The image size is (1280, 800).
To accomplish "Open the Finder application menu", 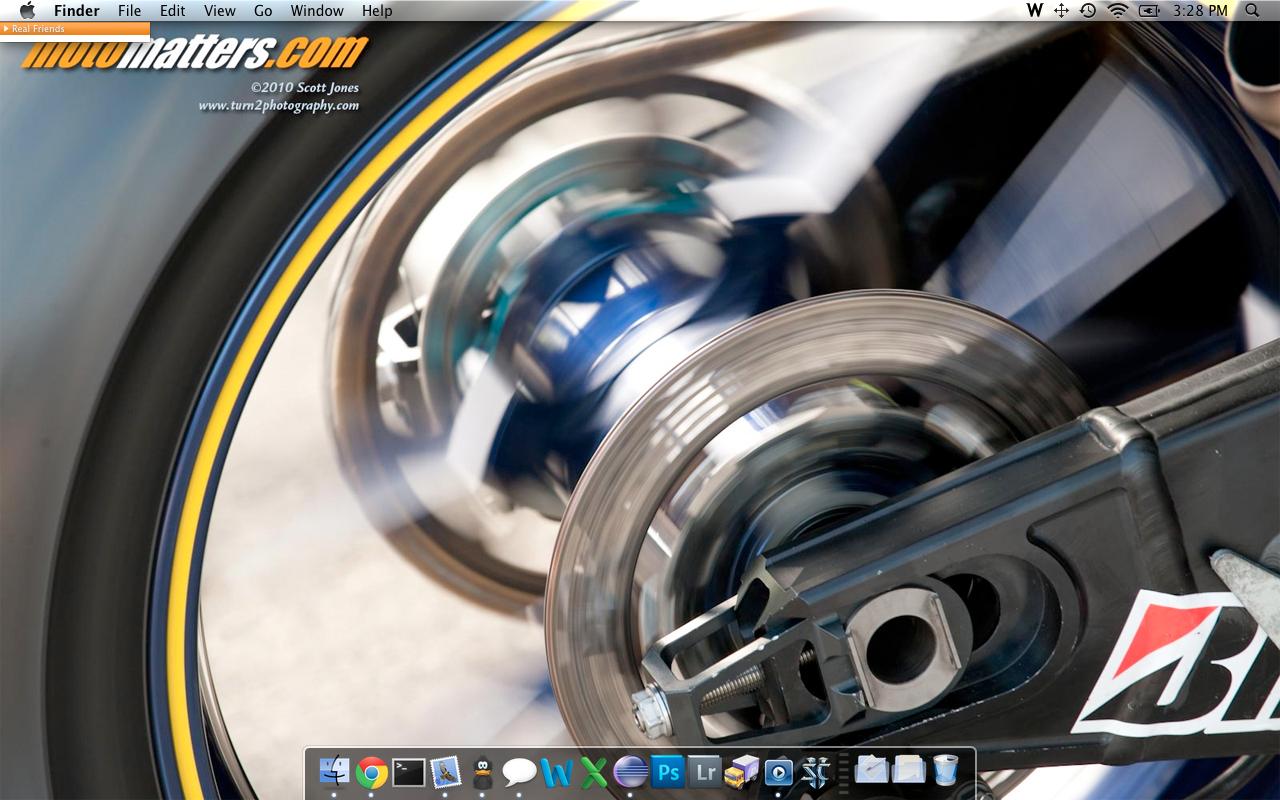I will (x=77, y=11).
